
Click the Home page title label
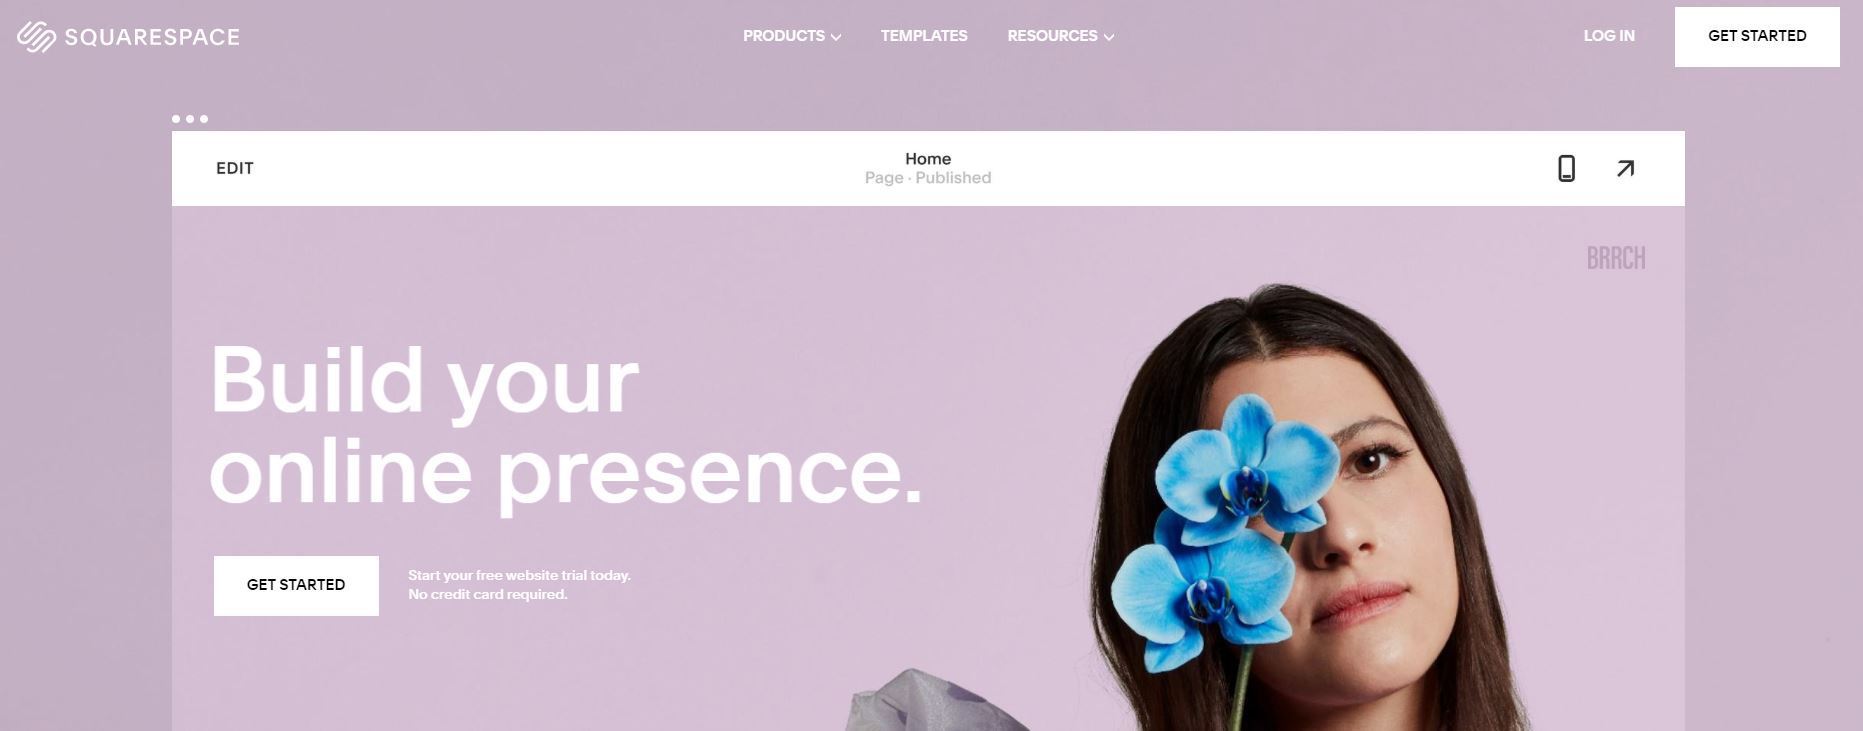928,159
